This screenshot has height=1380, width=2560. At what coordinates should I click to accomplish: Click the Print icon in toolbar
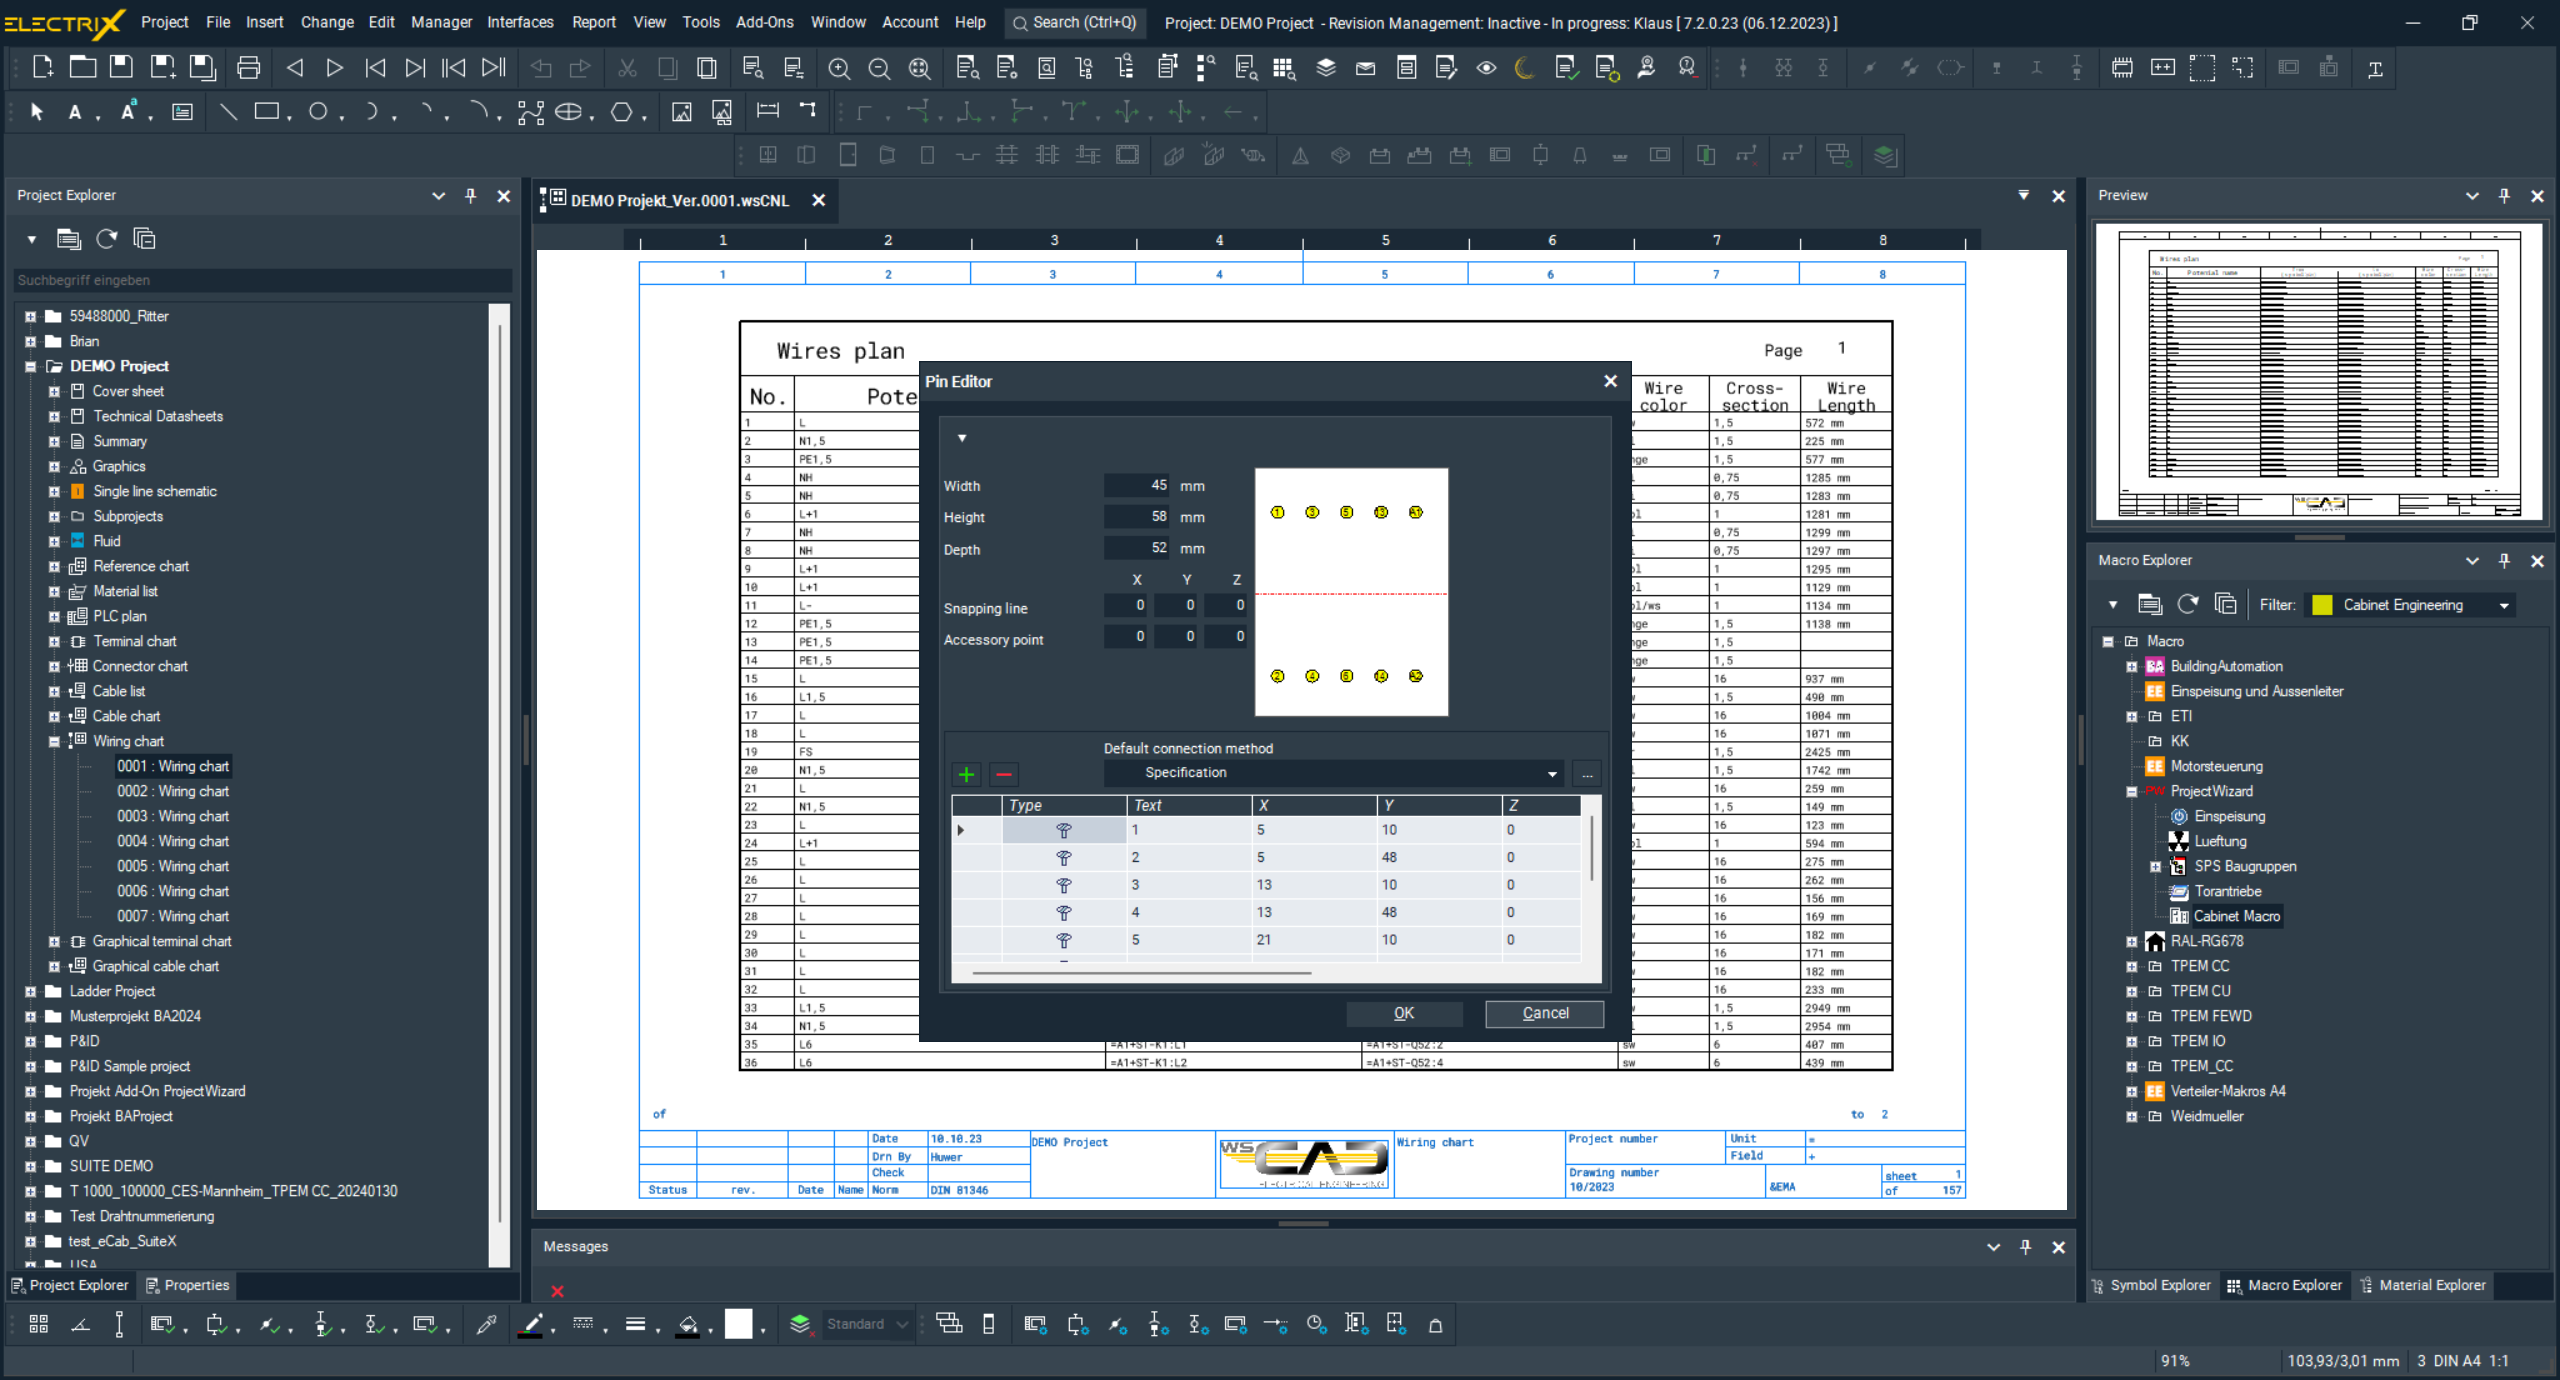coord(248,68)
